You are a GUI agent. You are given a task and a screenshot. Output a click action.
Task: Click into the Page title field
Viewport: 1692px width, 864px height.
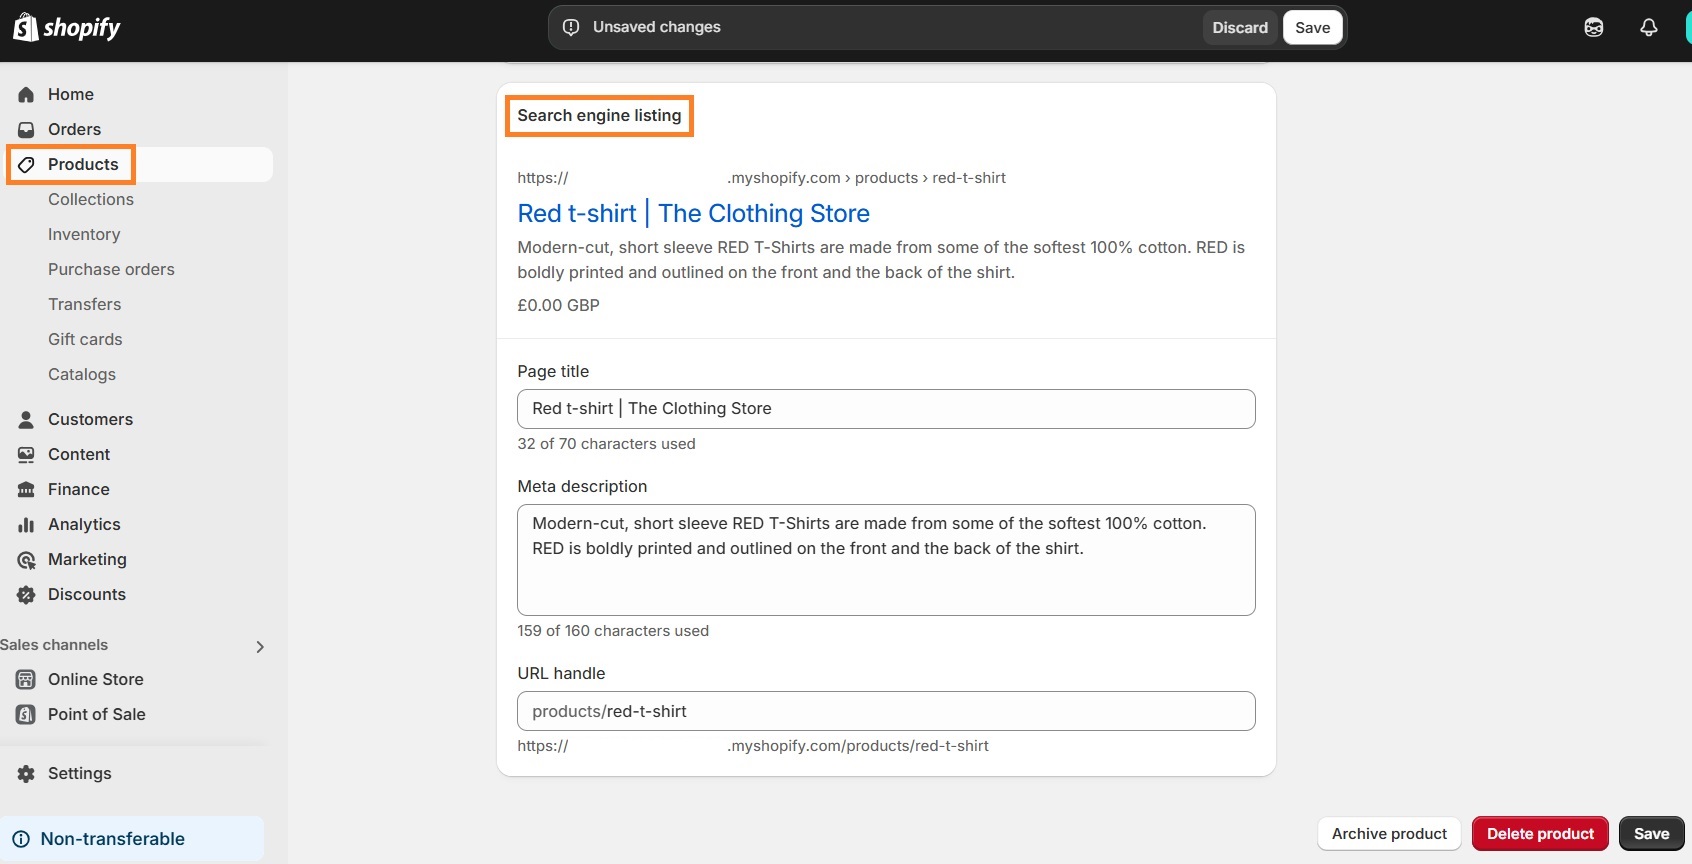[x=886, y=409]
